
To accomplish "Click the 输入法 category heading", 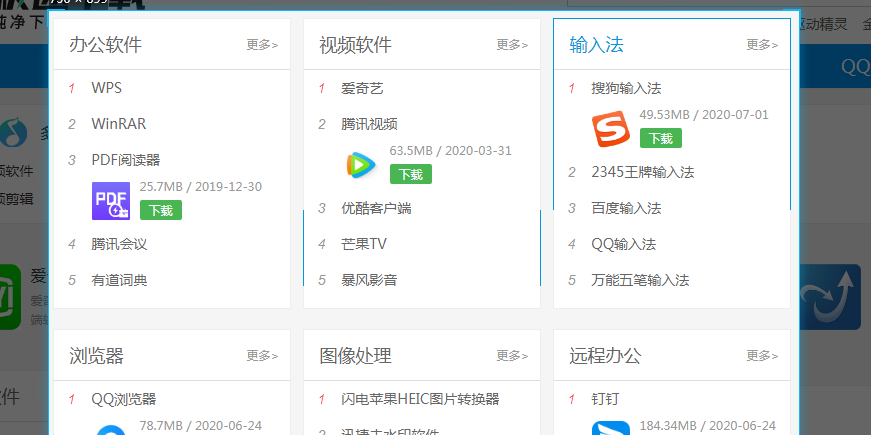I will click(597, 44).
